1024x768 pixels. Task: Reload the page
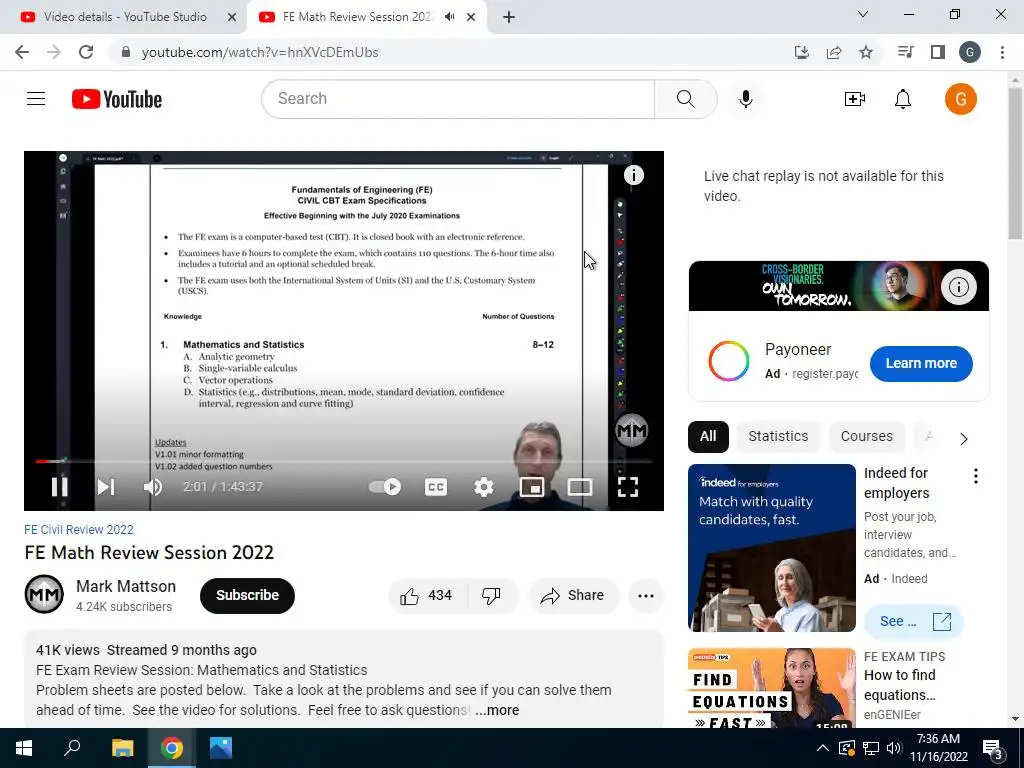tap(86, 52)
